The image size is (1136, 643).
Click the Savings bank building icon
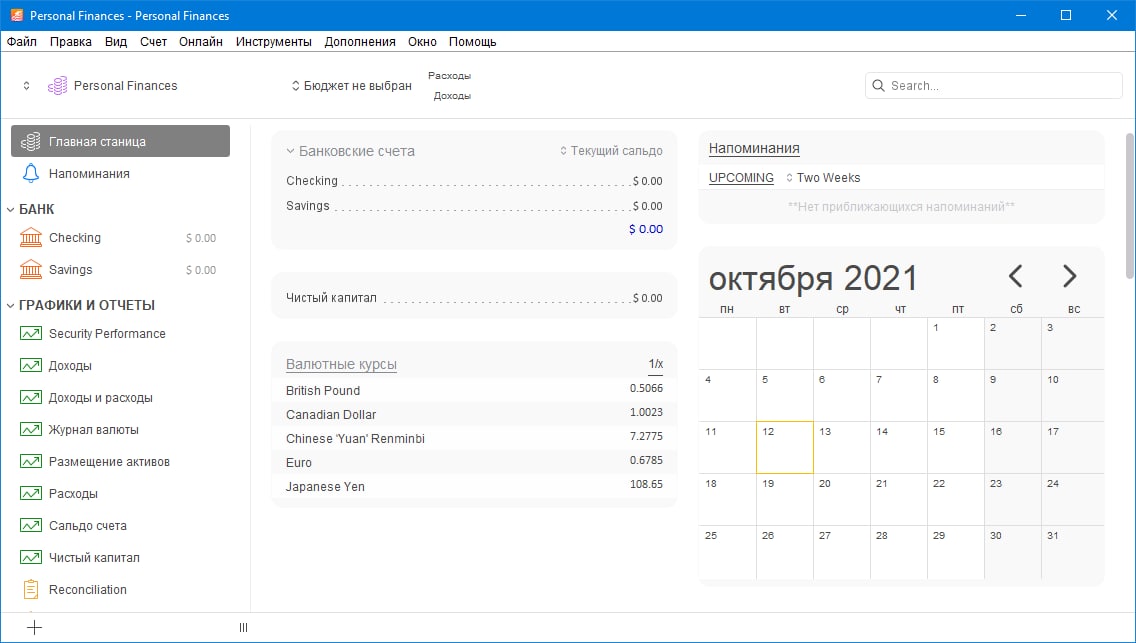(30, 269)
